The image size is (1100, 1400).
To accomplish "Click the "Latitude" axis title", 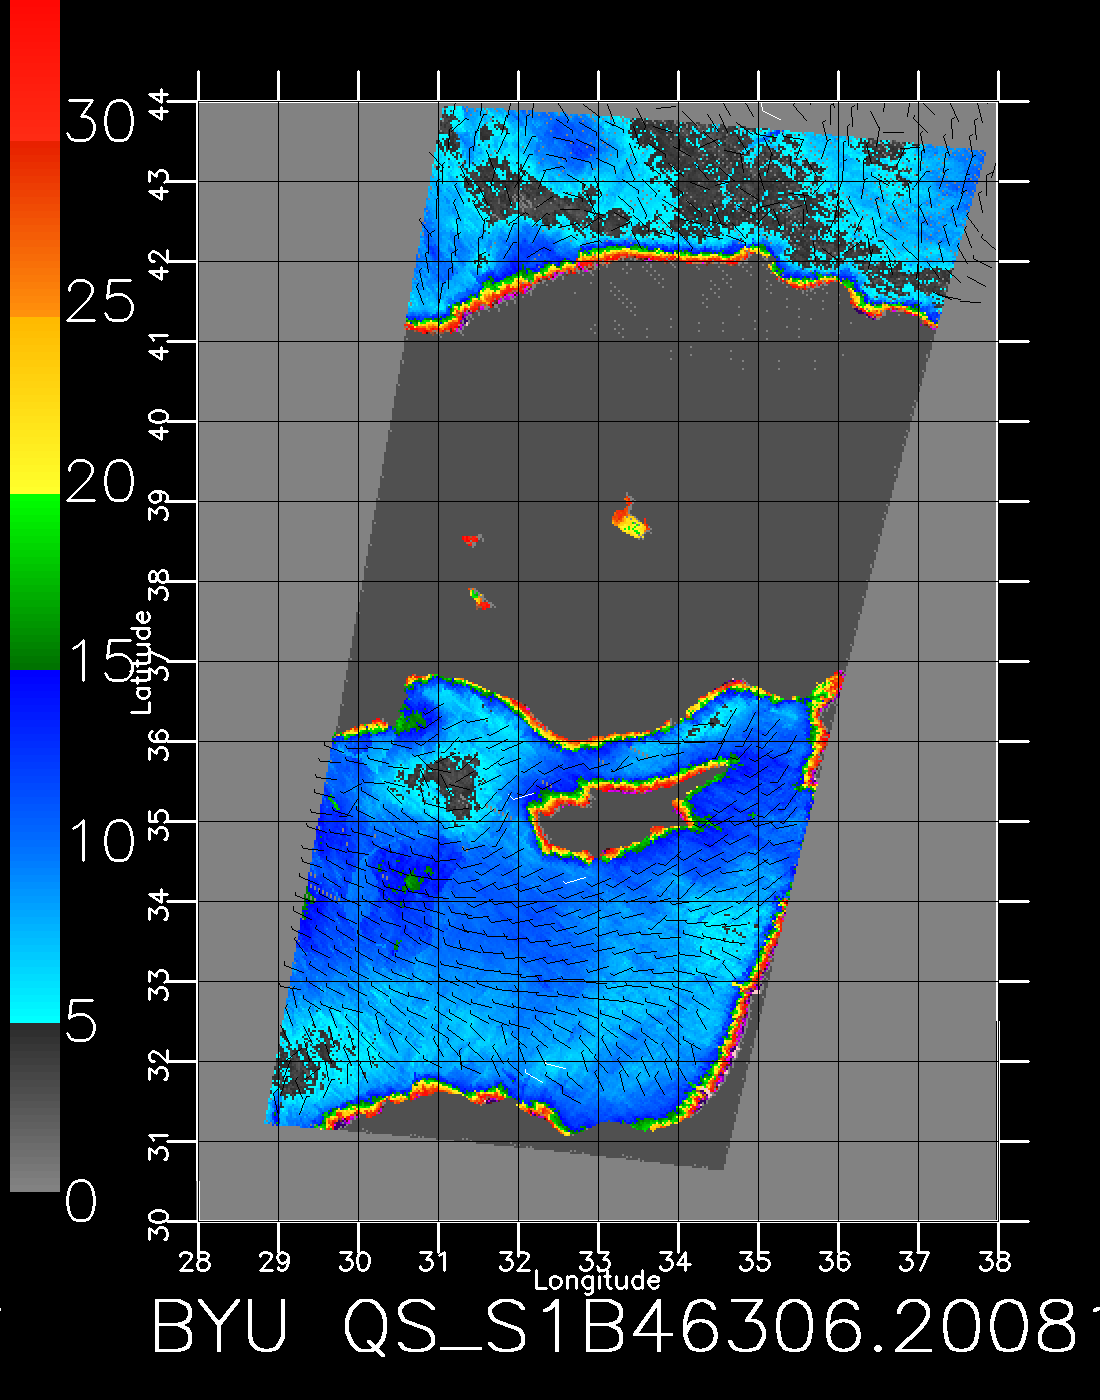I will pos(142,662).
